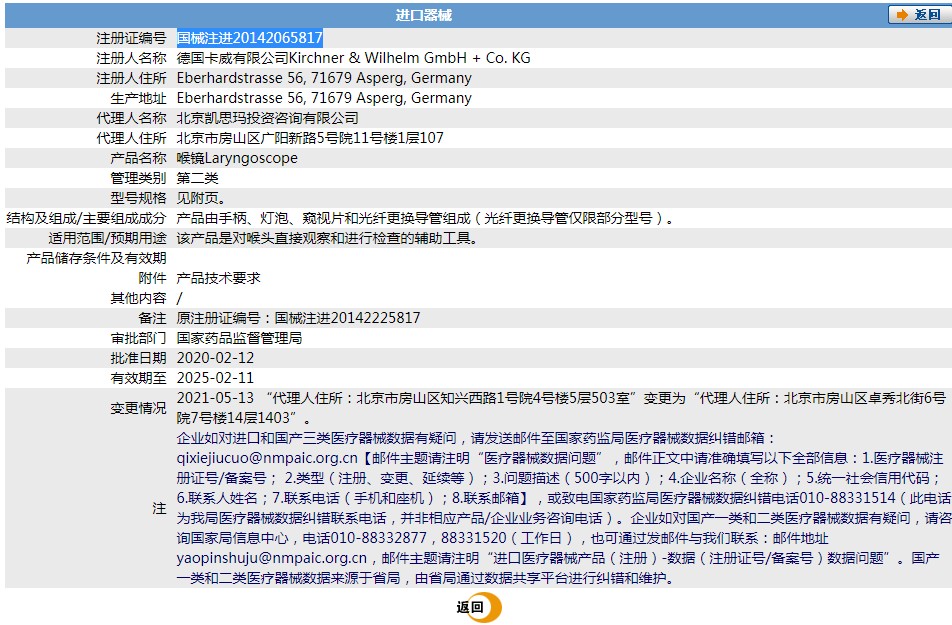Click agent name 北京凯思玛投资咨询有限公司

[x=268, y=118]
